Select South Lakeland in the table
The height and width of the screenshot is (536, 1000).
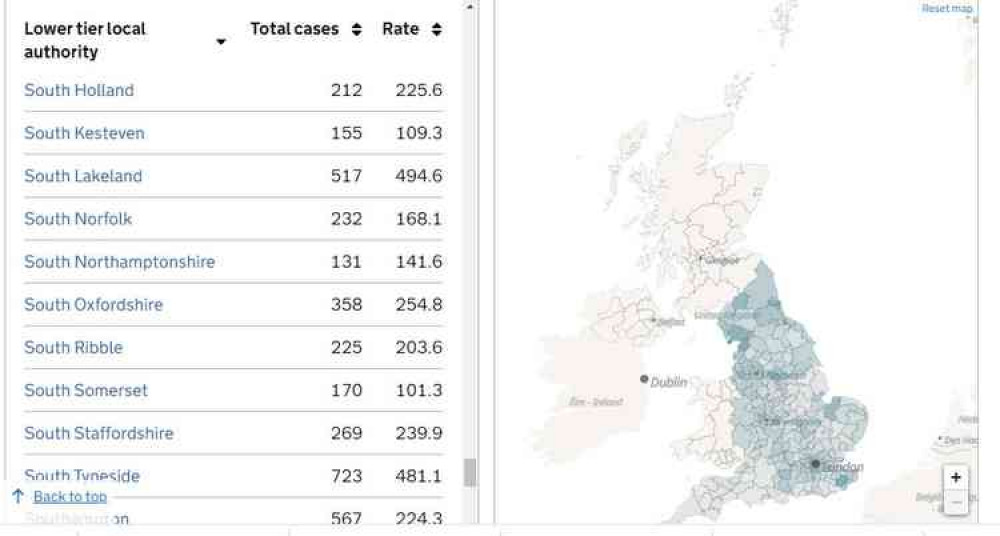point(83,176)
